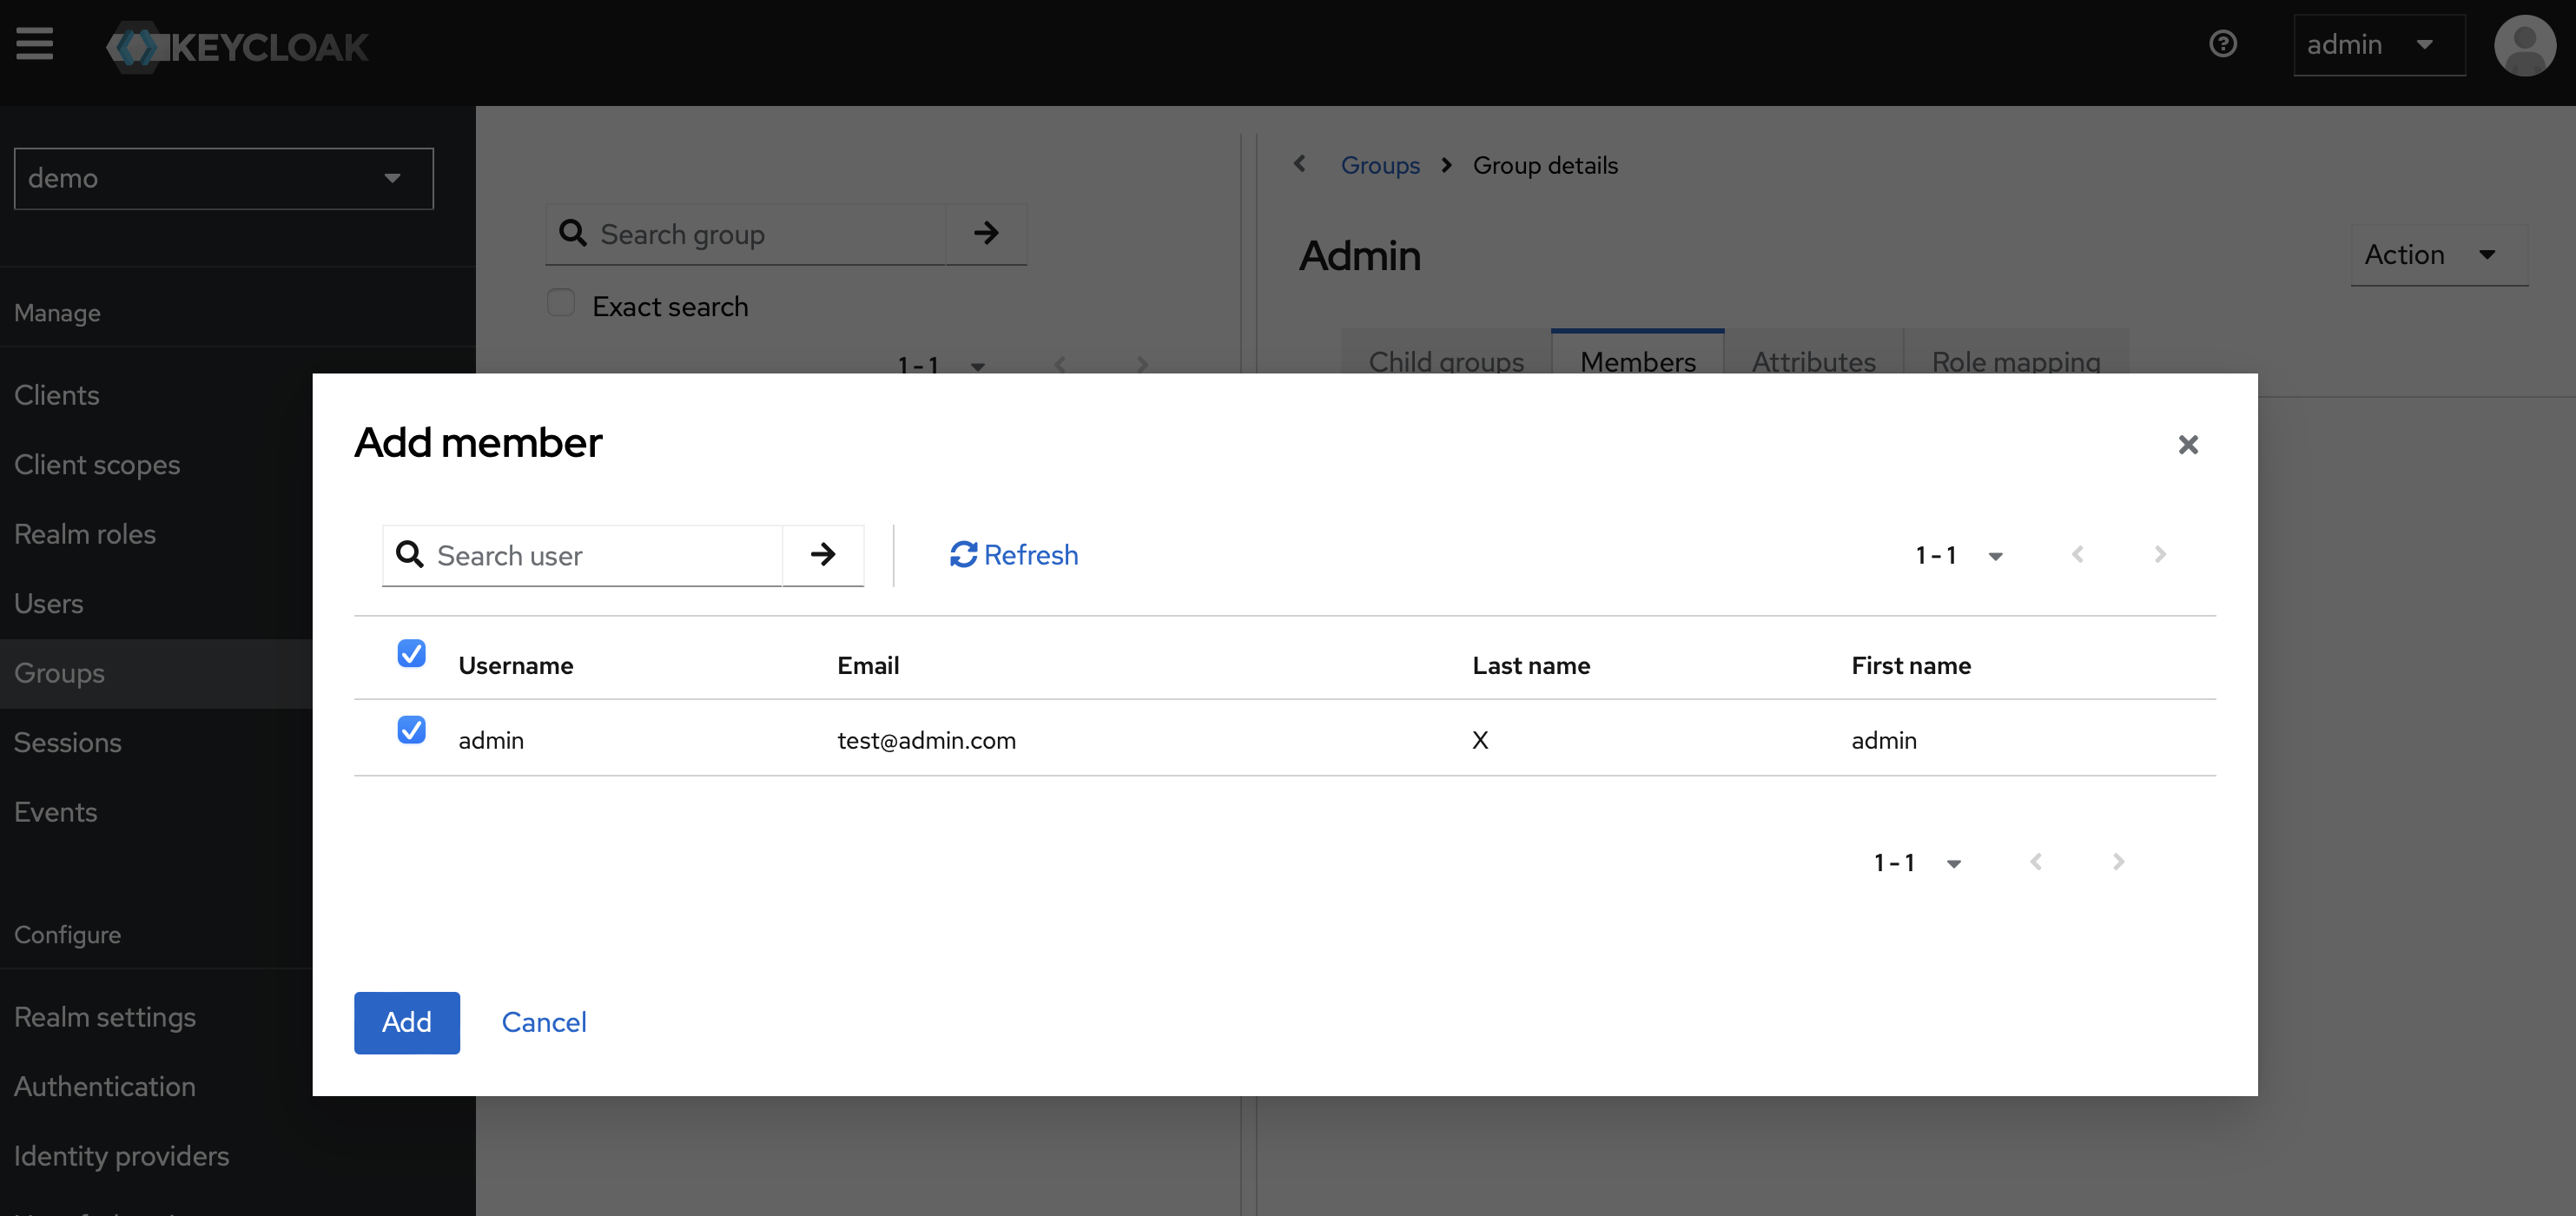Open the help question mark icon
2576x1216 pixels.
point(2222,44)
